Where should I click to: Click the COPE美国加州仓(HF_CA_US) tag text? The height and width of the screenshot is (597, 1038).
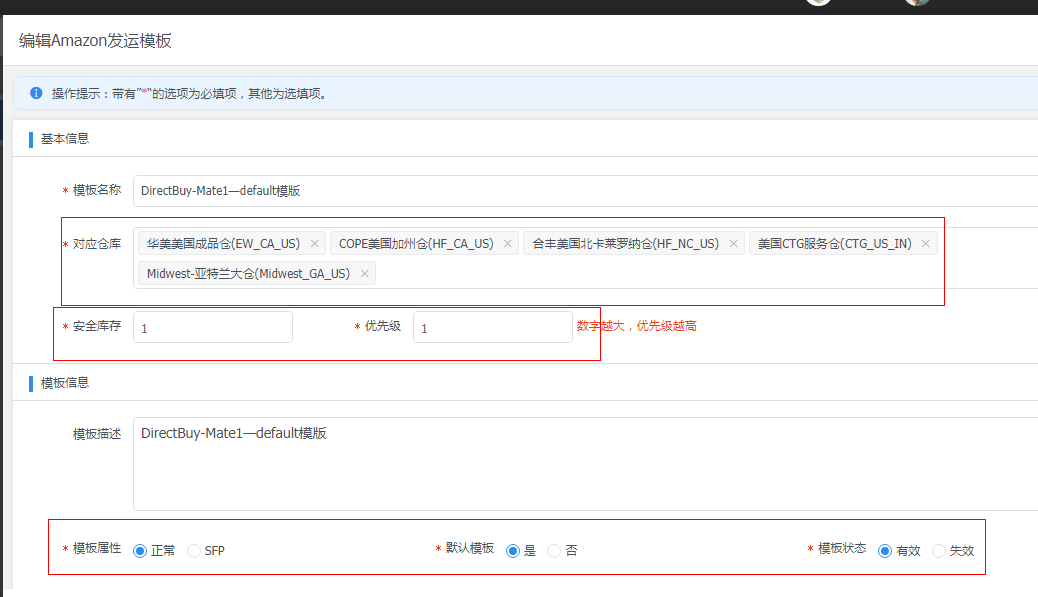416,244
